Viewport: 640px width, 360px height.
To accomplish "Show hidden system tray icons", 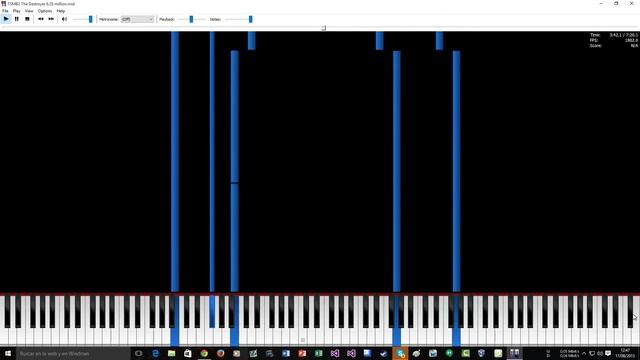I will click(x=584, y=353).
